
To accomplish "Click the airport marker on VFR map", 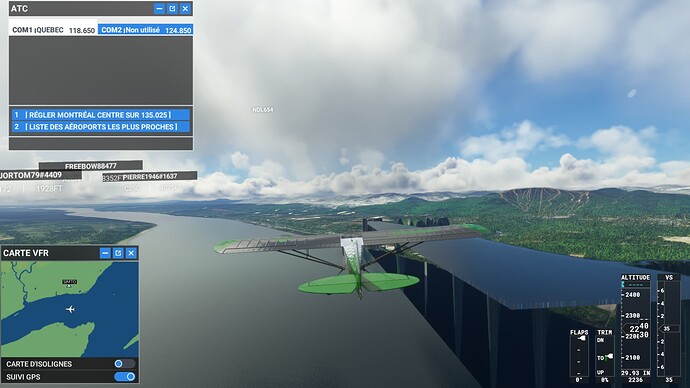I will pos(69,283).
